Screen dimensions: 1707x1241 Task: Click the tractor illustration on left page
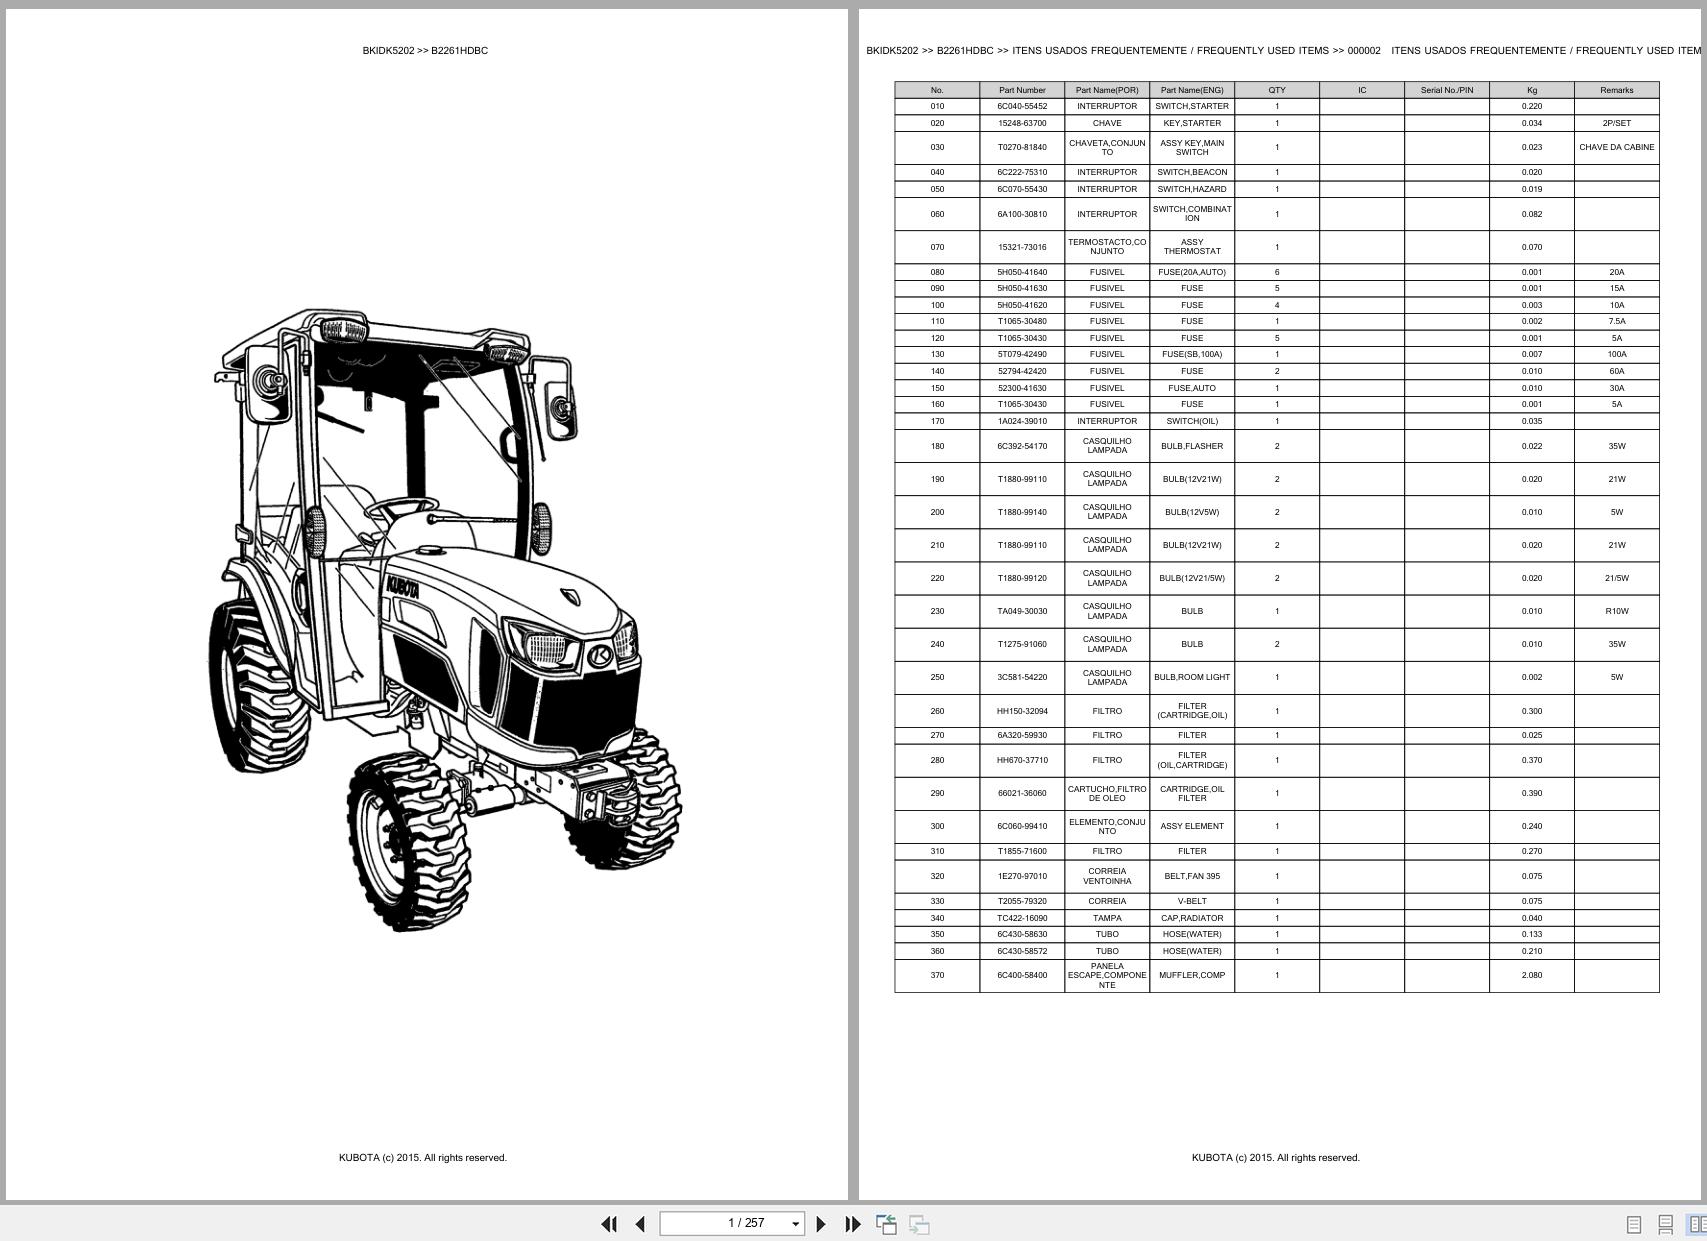(x=444, y=620)
